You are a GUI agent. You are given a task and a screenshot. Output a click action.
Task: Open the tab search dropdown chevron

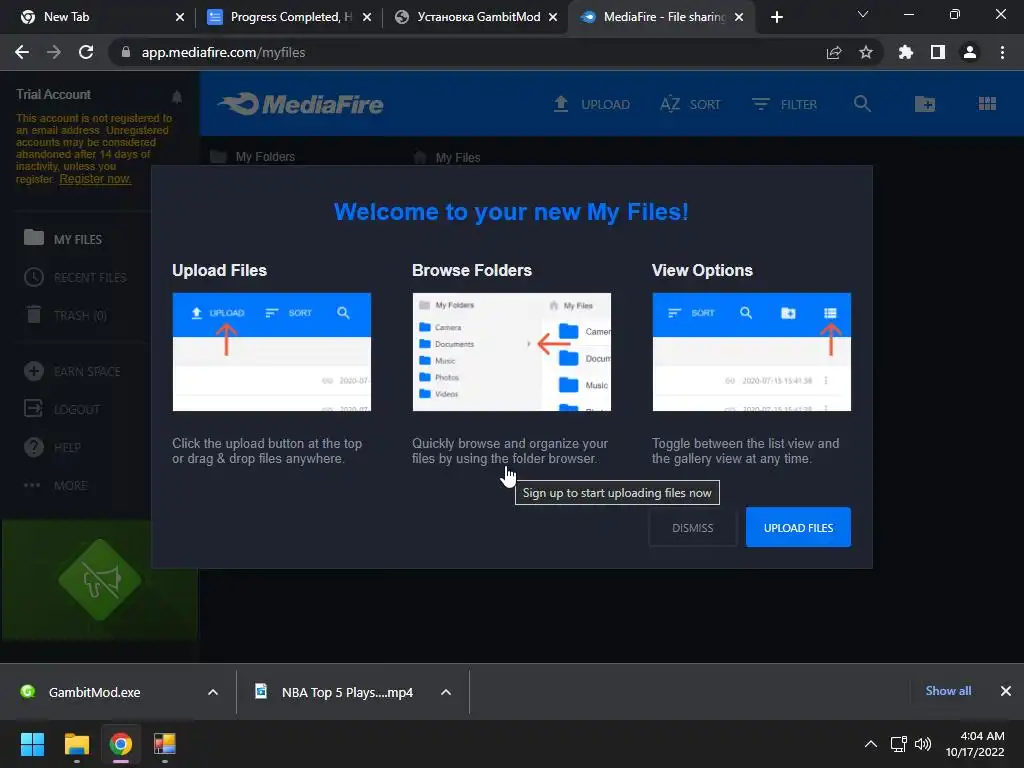863,14
